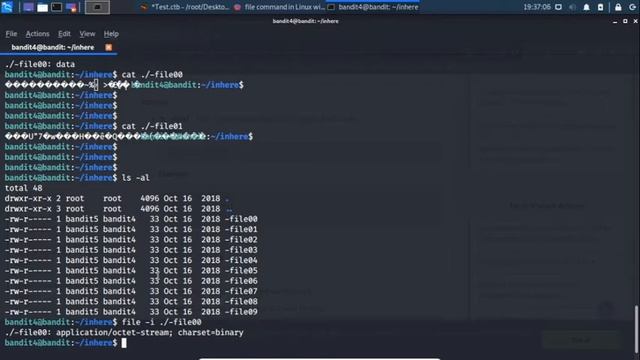Maximize the terminal window
Image resolution: width=640 pixels, height=360 pixels.
pos(625,21)
